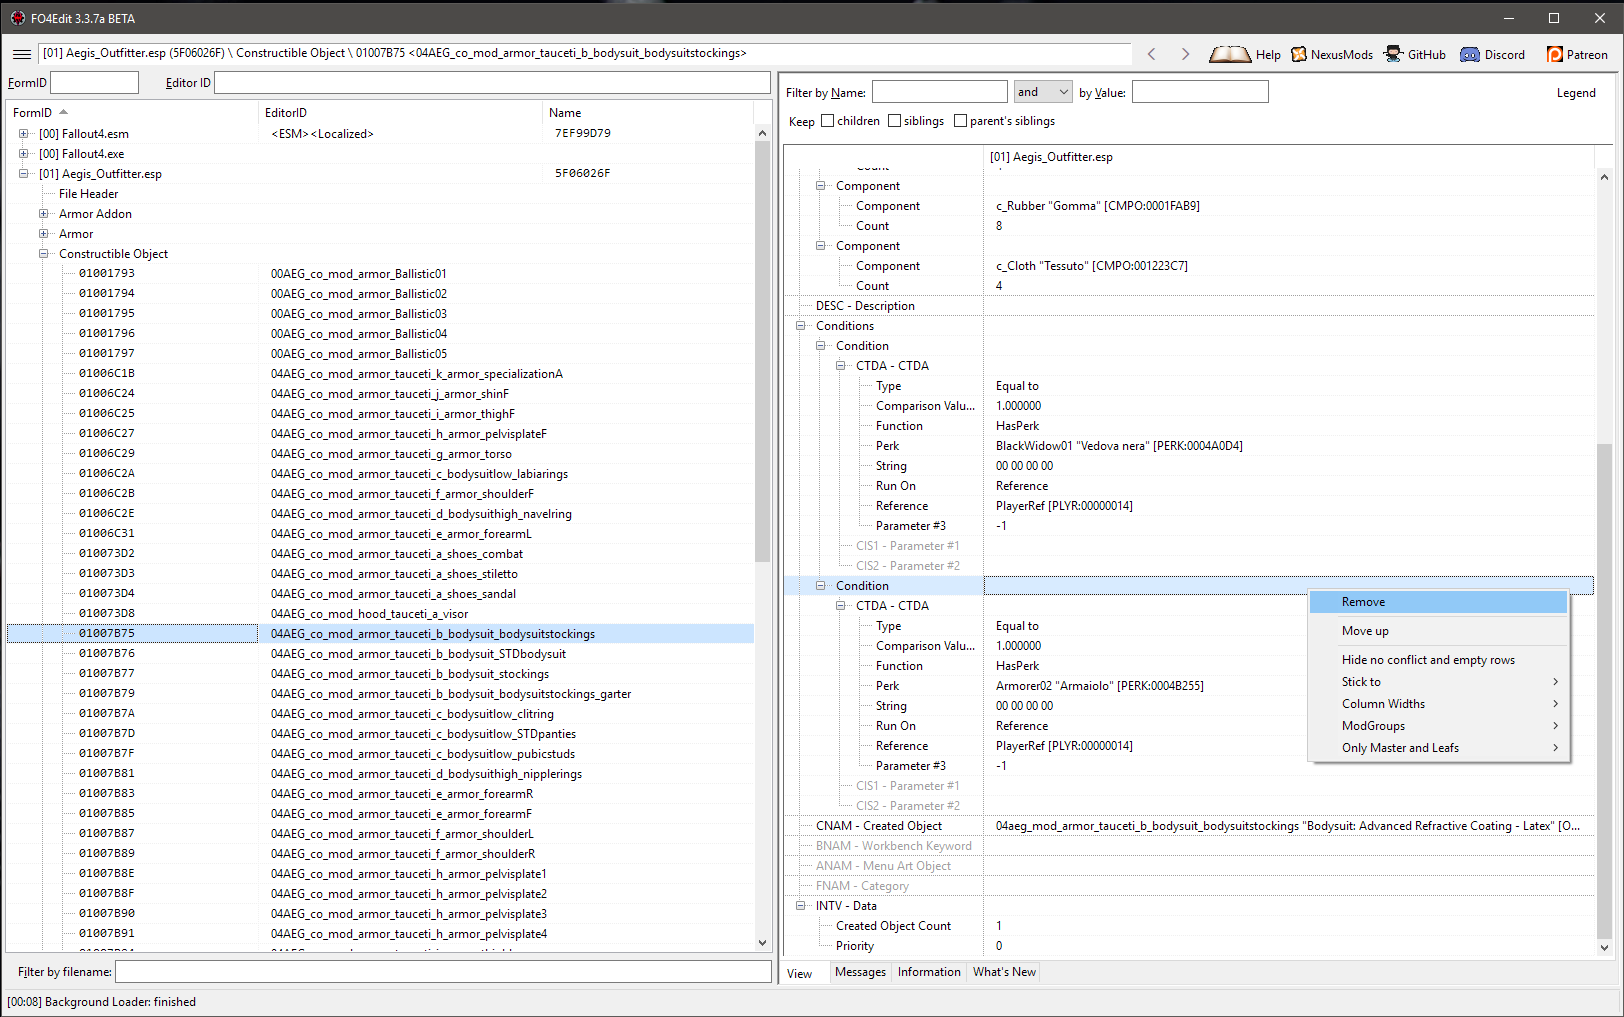The width and height of the screenshot is (1624, 1017).
Task: Click the FormID input field
Action: coord(95,83)
